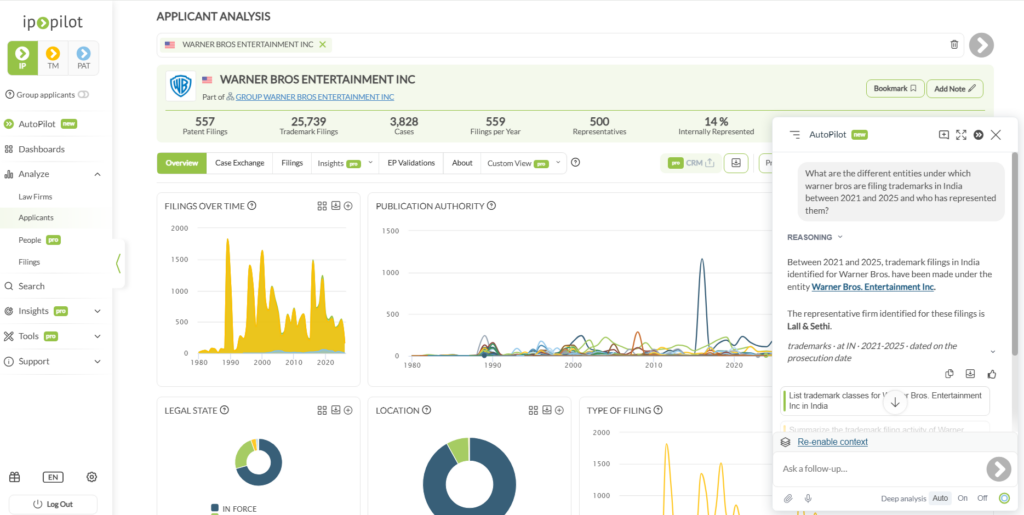
Task: Download the Filings Over Time chart
Action: click(336, 206)
